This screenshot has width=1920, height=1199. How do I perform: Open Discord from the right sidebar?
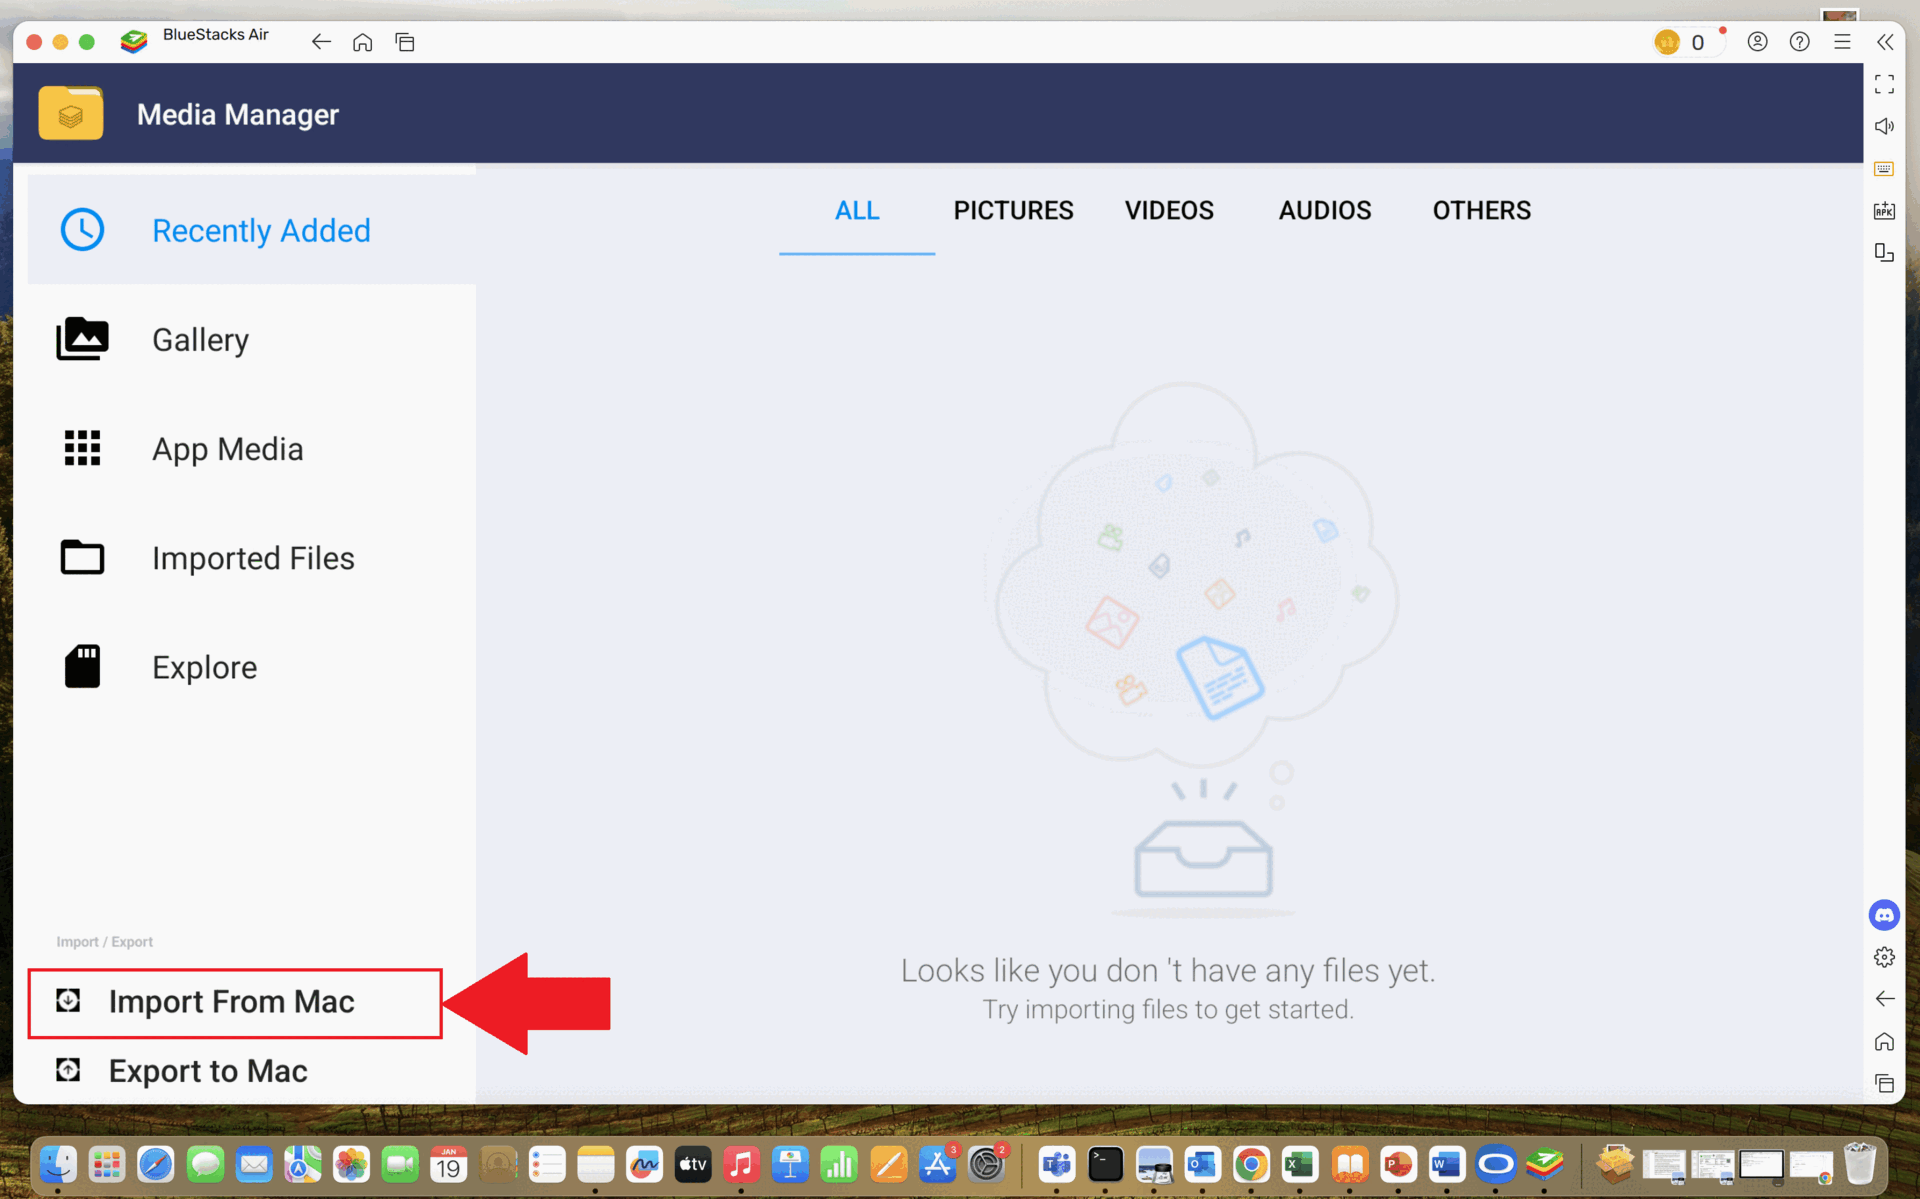tap(1884, 915)
